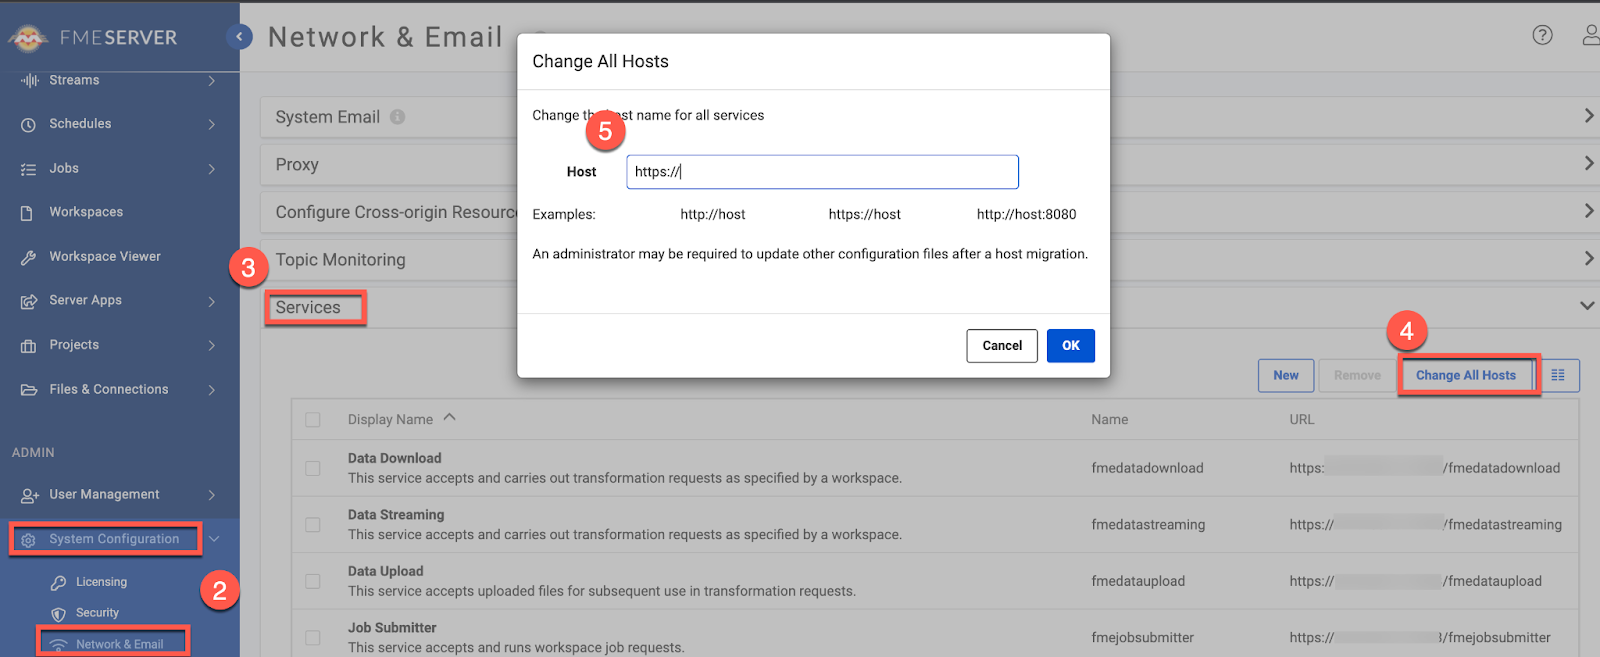Image resolution: width=1600 pixels, height=657 pixels.
Task: Click OK in Change All Hosts dialog
Action: coord(1071,346)
